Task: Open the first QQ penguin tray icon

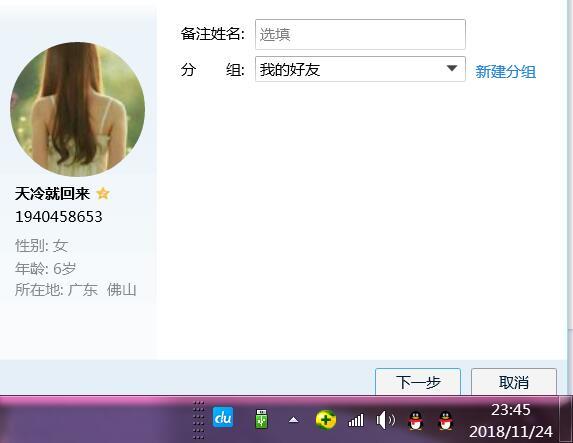Action: (x=415, y=420)
